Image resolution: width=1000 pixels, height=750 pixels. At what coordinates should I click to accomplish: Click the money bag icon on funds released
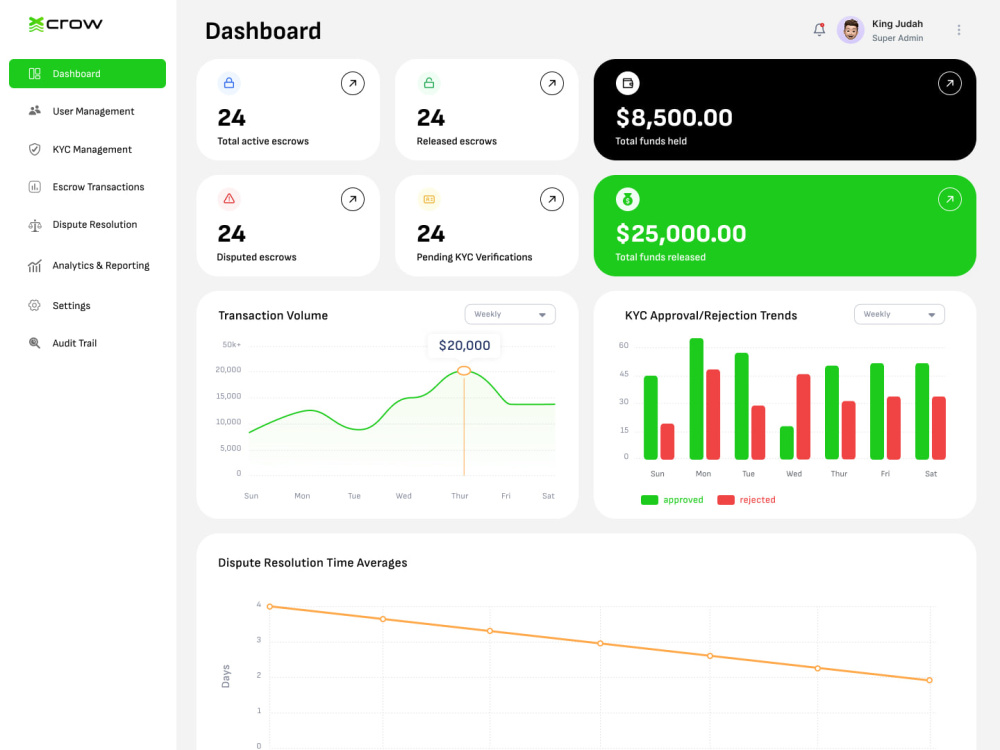tap(628, 200)
